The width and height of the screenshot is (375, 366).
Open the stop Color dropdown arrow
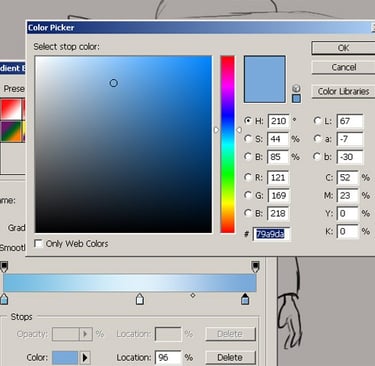coord(85,358)
